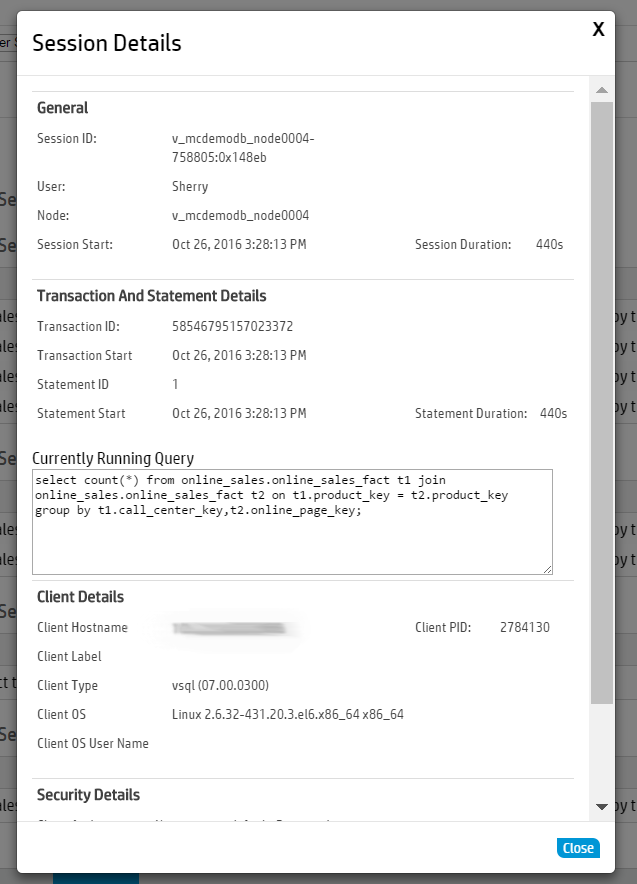Click the Statement ID value

pos(175,384)
